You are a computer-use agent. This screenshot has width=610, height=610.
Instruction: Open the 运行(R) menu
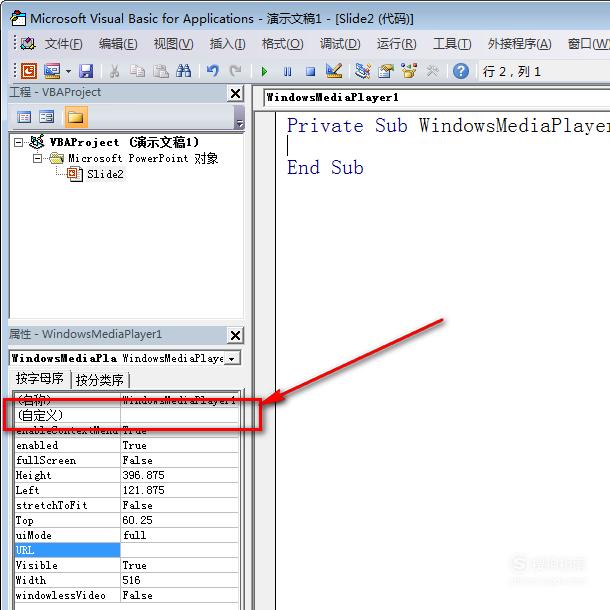click(396, 44)
